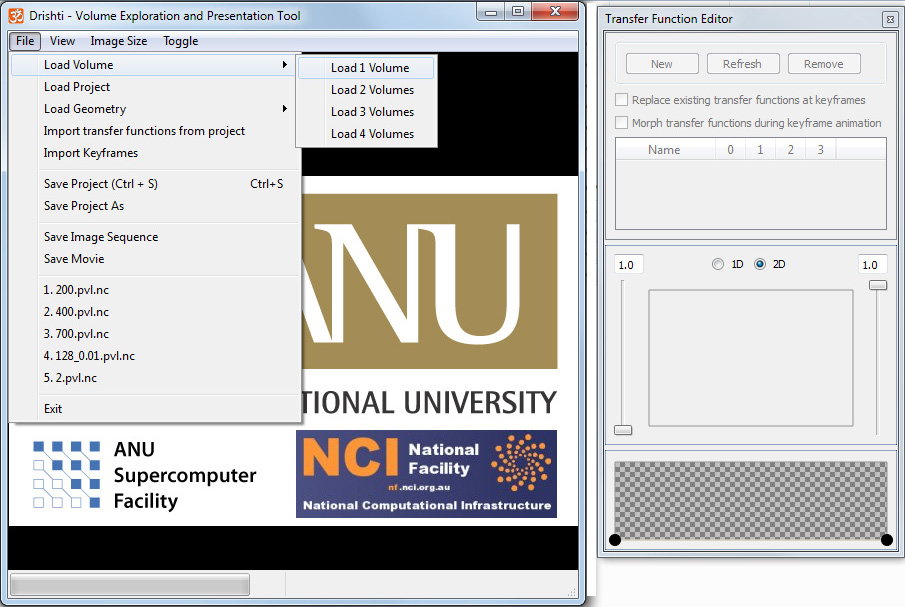Maximize the Drishti window
Screen dimensions: 905x607
518,12
